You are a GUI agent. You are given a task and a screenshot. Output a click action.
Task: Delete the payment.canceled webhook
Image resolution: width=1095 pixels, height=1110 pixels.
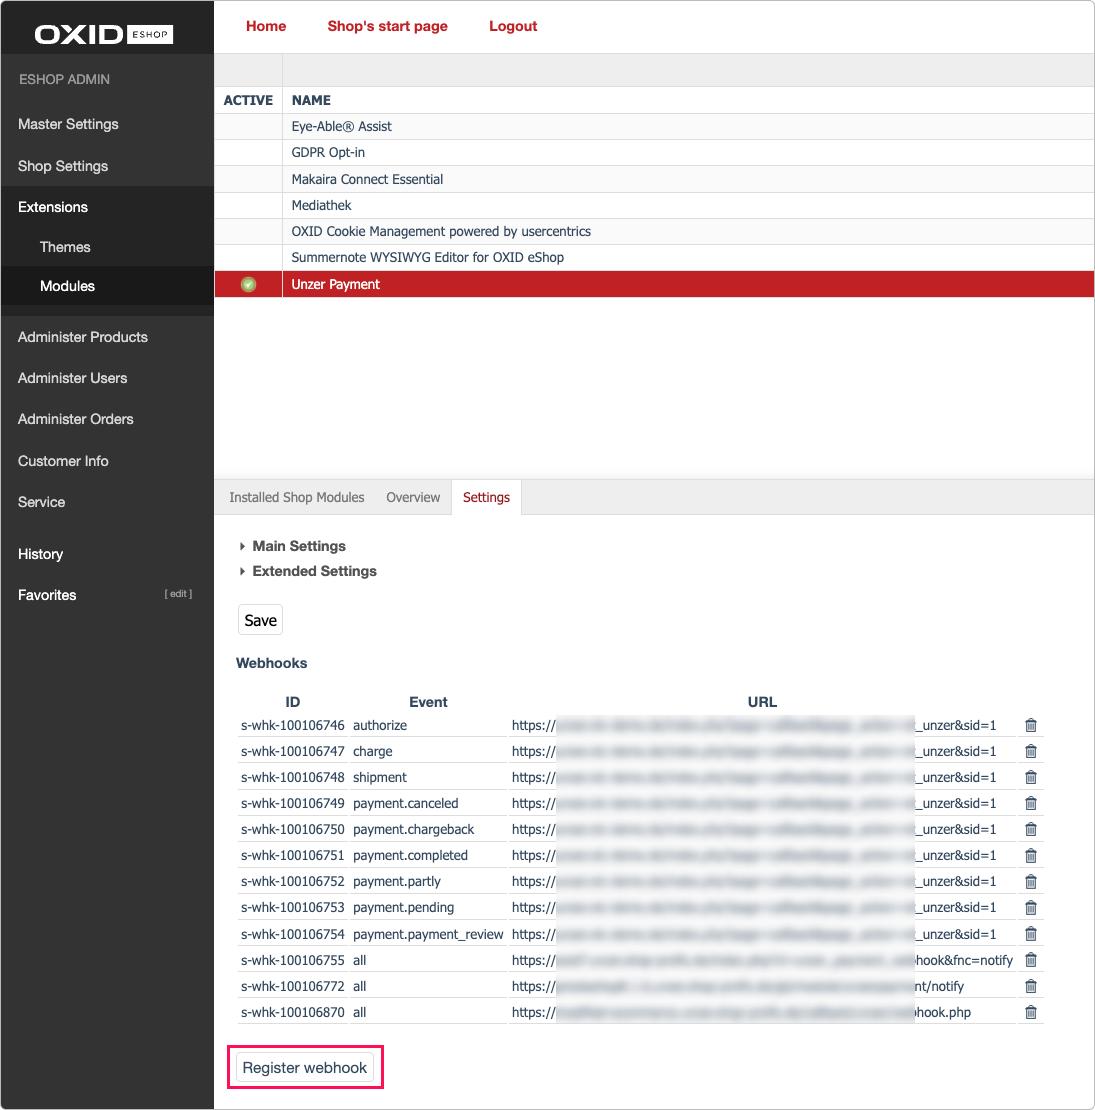point(1030,803)
